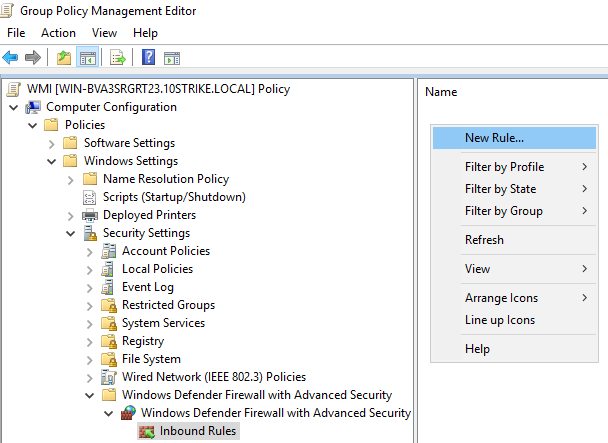
Task: Select Name Resolution Policy label in tree
Action: pyautogui.click(x=166, y=179)
